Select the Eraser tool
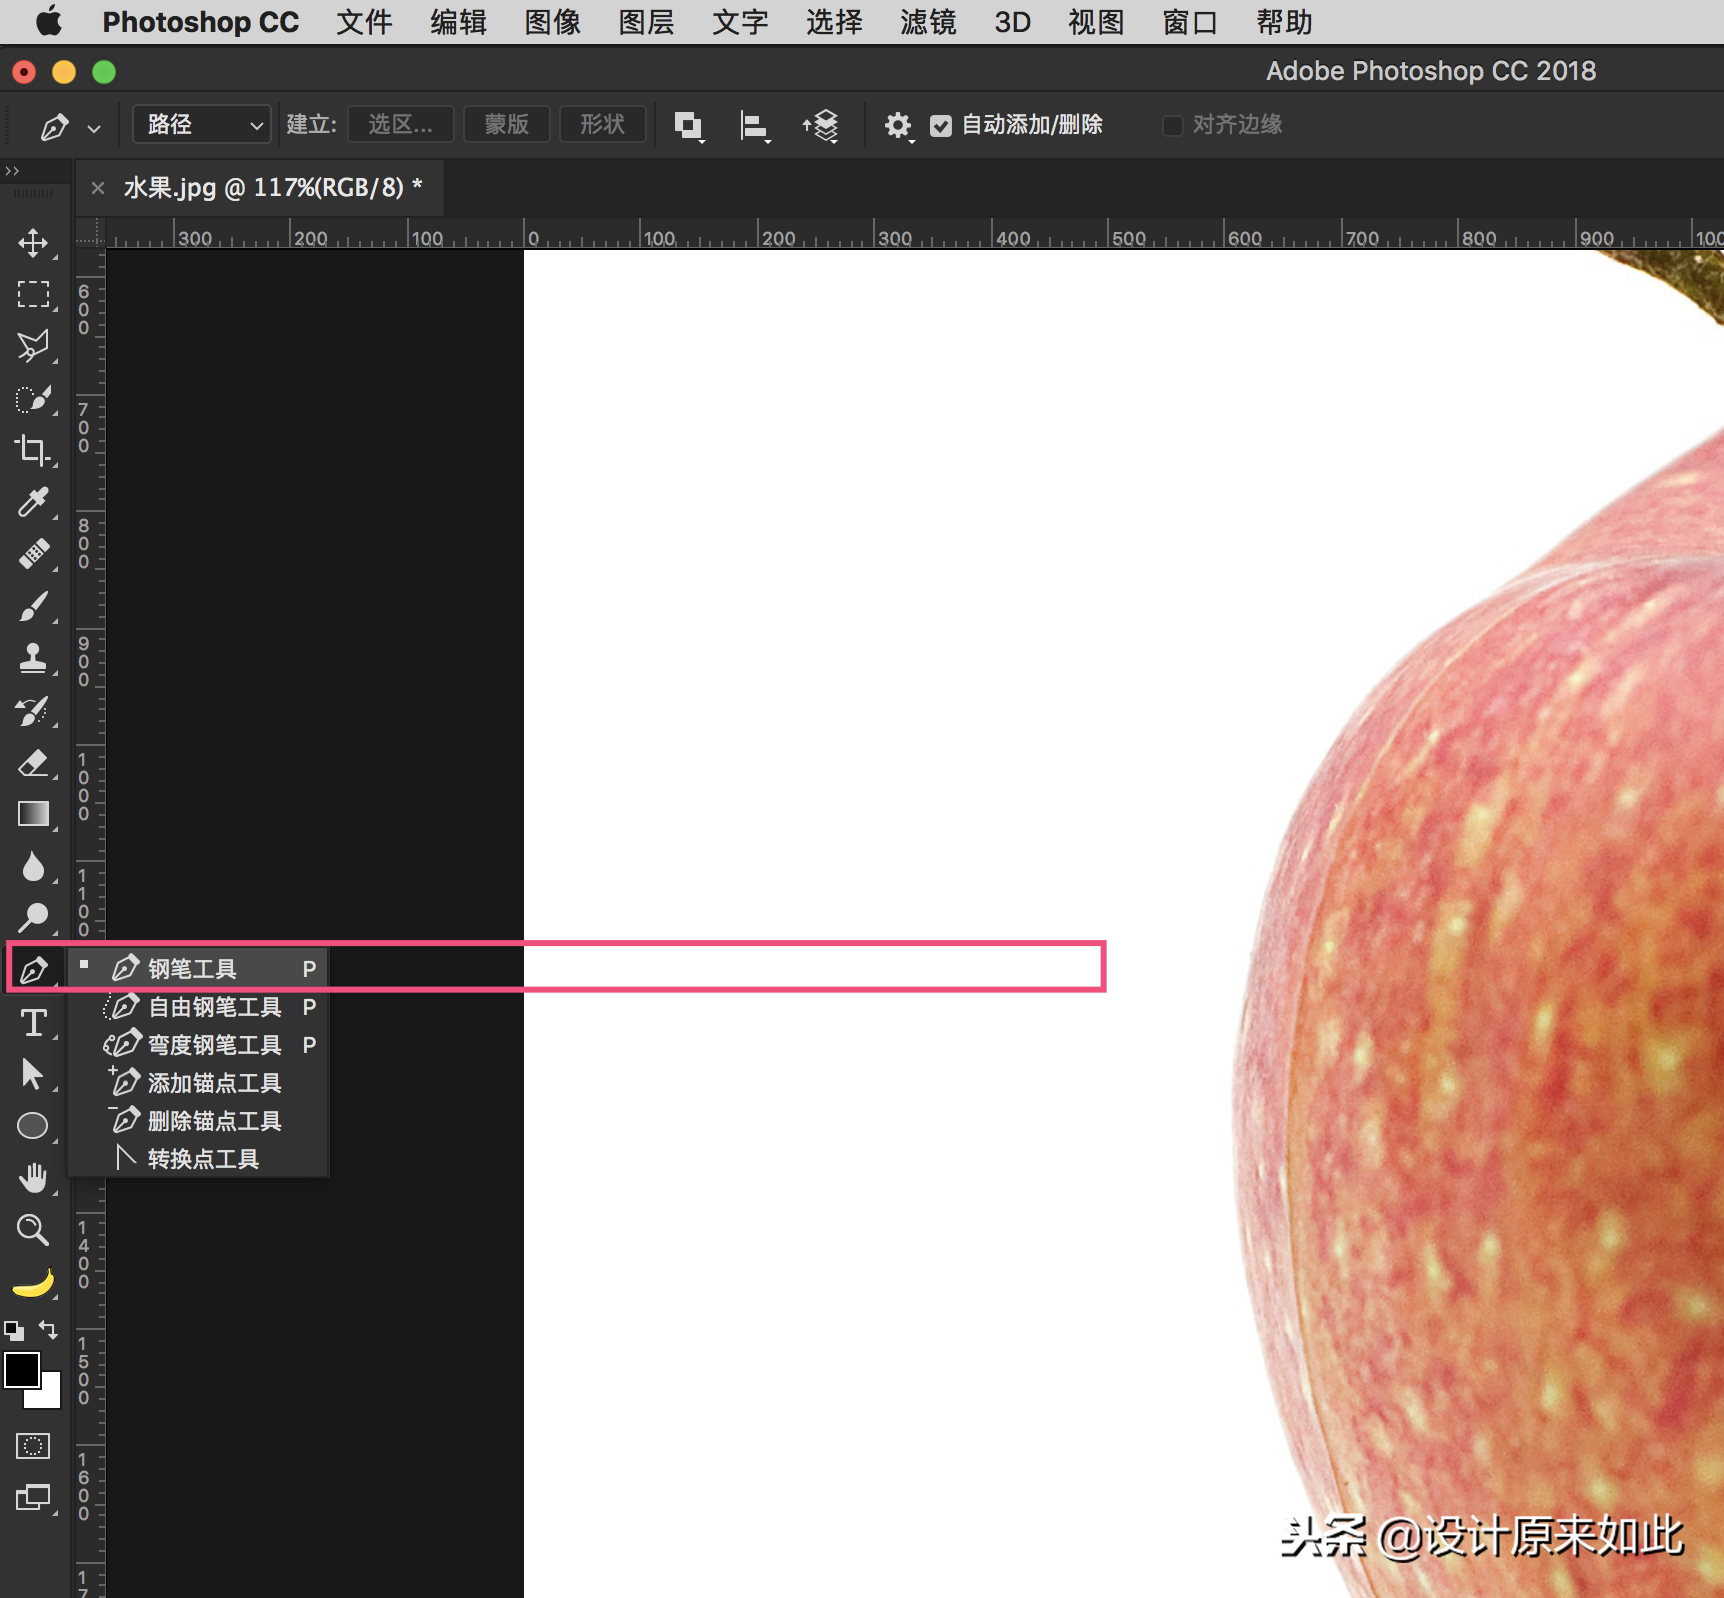This screenshot has height=1598, width=1724. coord(33,763)
